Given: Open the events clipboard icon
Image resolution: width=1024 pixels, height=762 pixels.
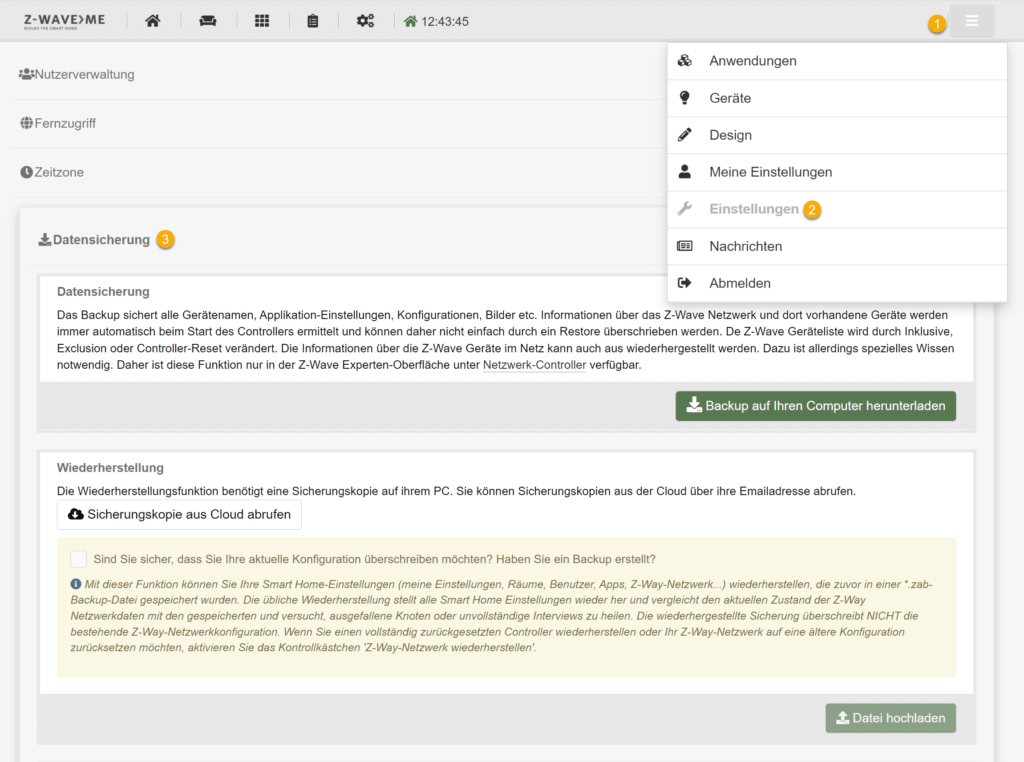Looking at the screenshot, I should click(x=313, y=21).
